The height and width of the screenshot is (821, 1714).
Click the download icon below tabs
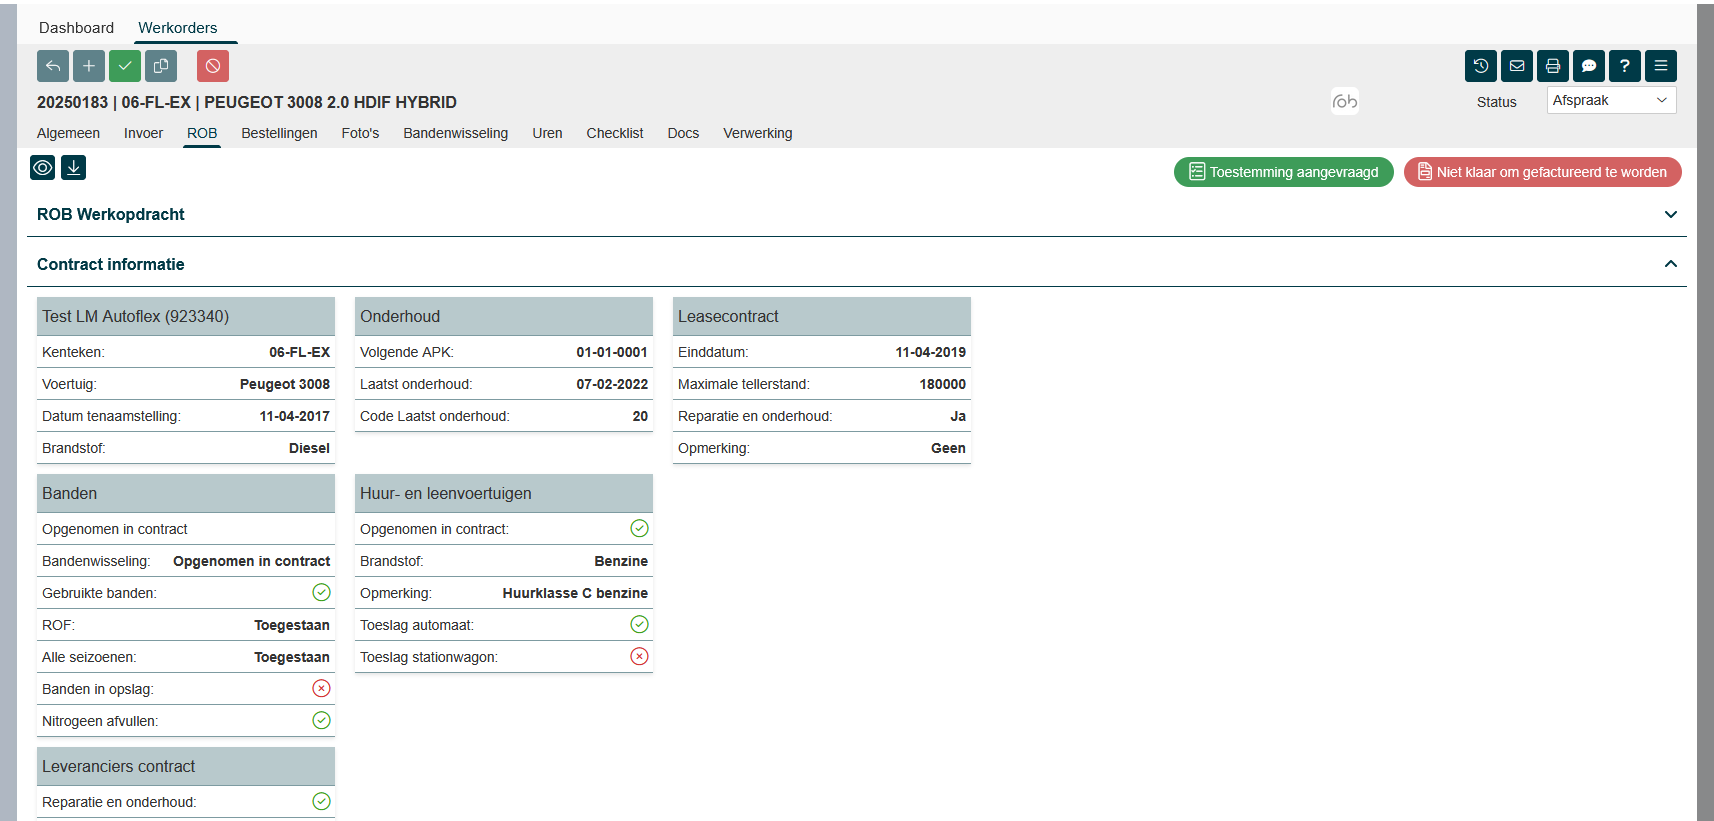74,168
